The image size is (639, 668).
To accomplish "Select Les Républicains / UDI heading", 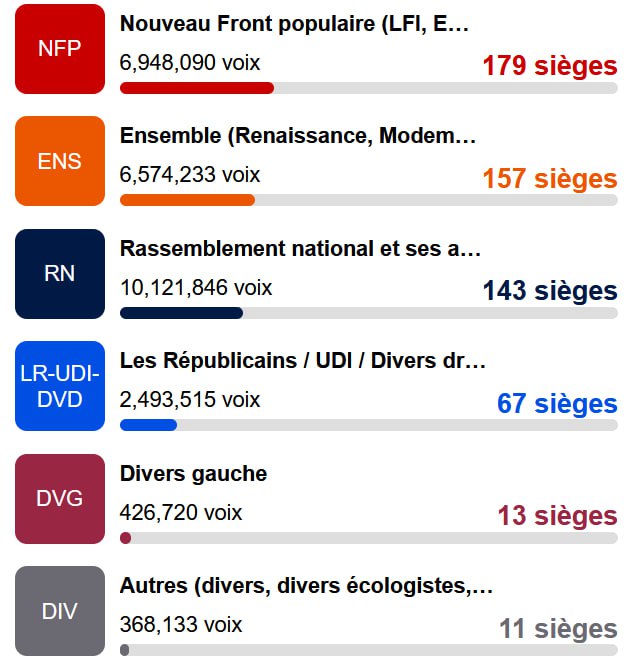I will (303, 361).
